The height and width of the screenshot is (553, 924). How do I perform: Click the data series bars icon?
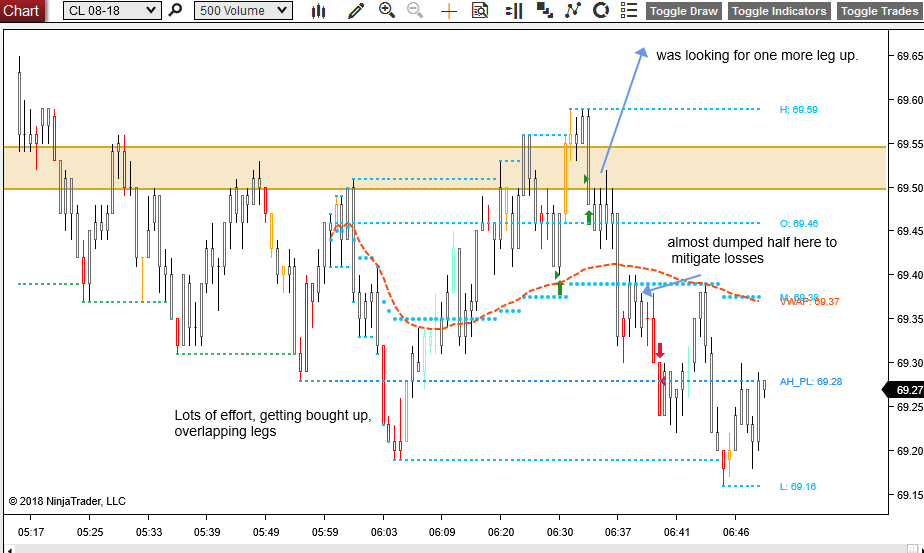point(514,11)
